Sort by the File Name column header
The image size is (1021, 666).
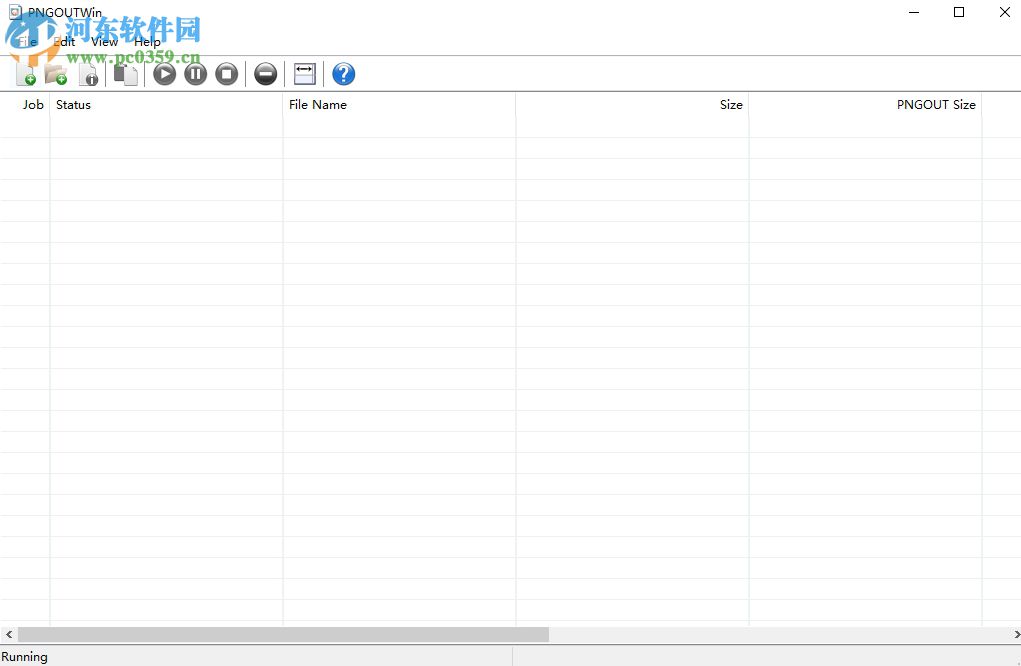pos(399,105)
